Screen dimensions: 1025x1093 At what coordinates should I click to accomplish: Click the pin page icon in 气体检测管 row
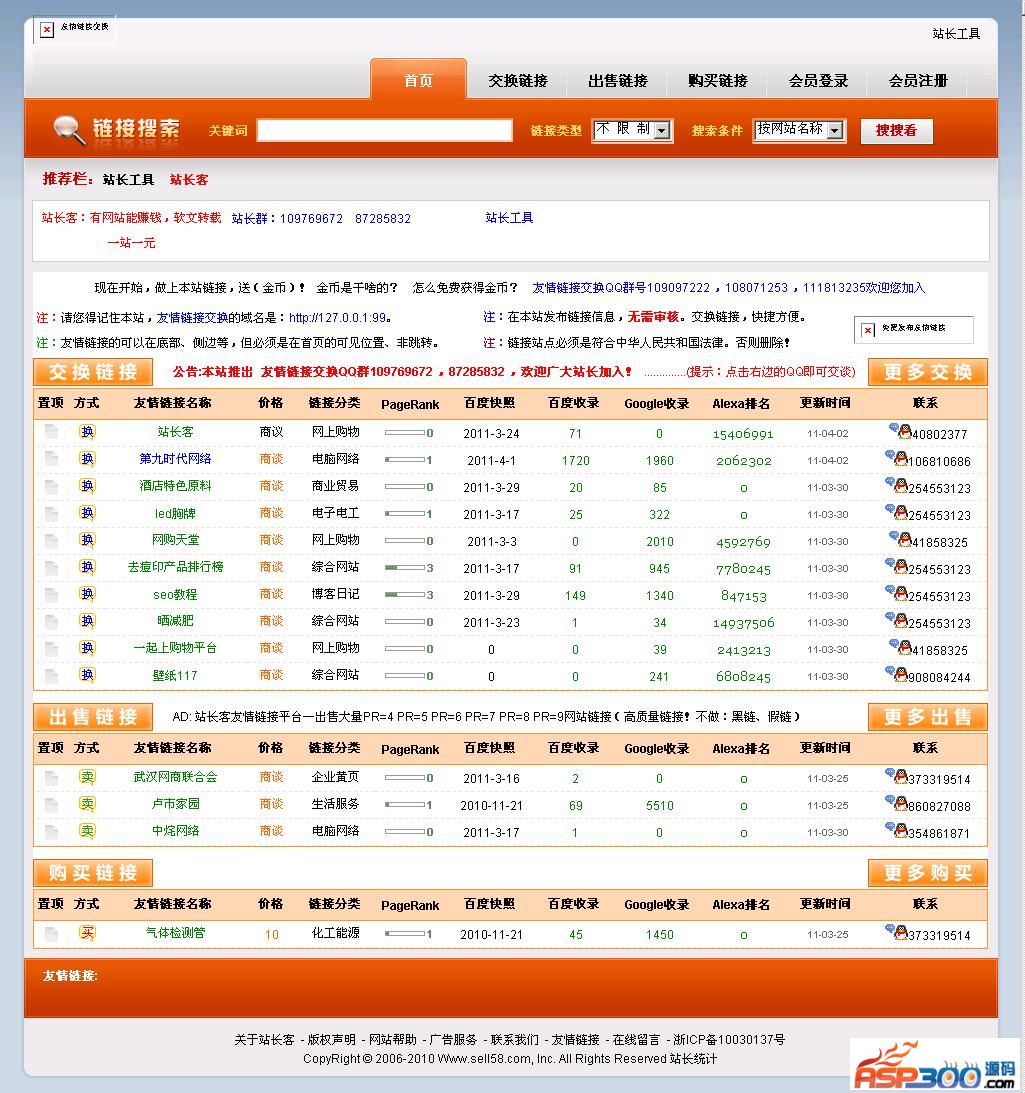[52, 933]
